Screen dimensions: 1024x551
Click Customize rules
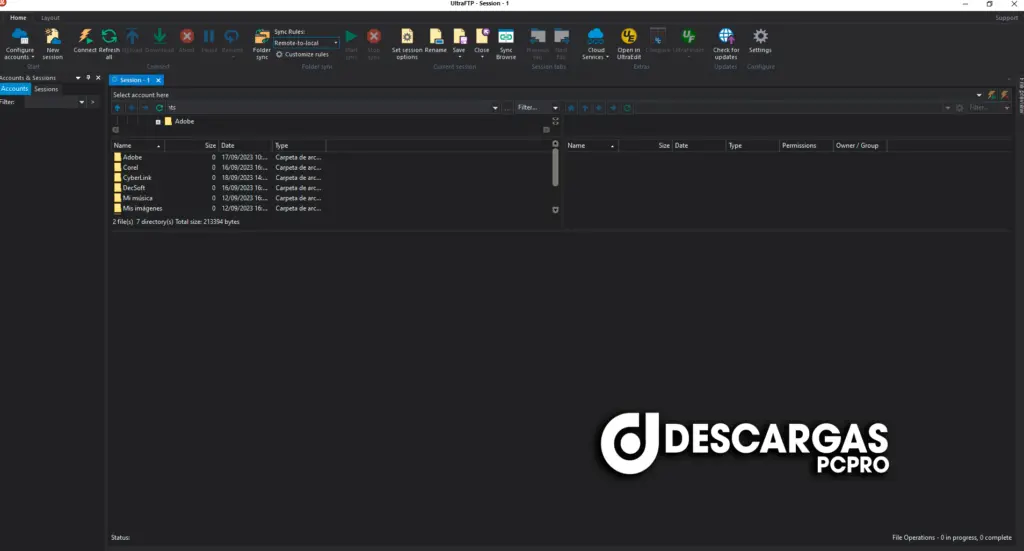tap(302, 54)
